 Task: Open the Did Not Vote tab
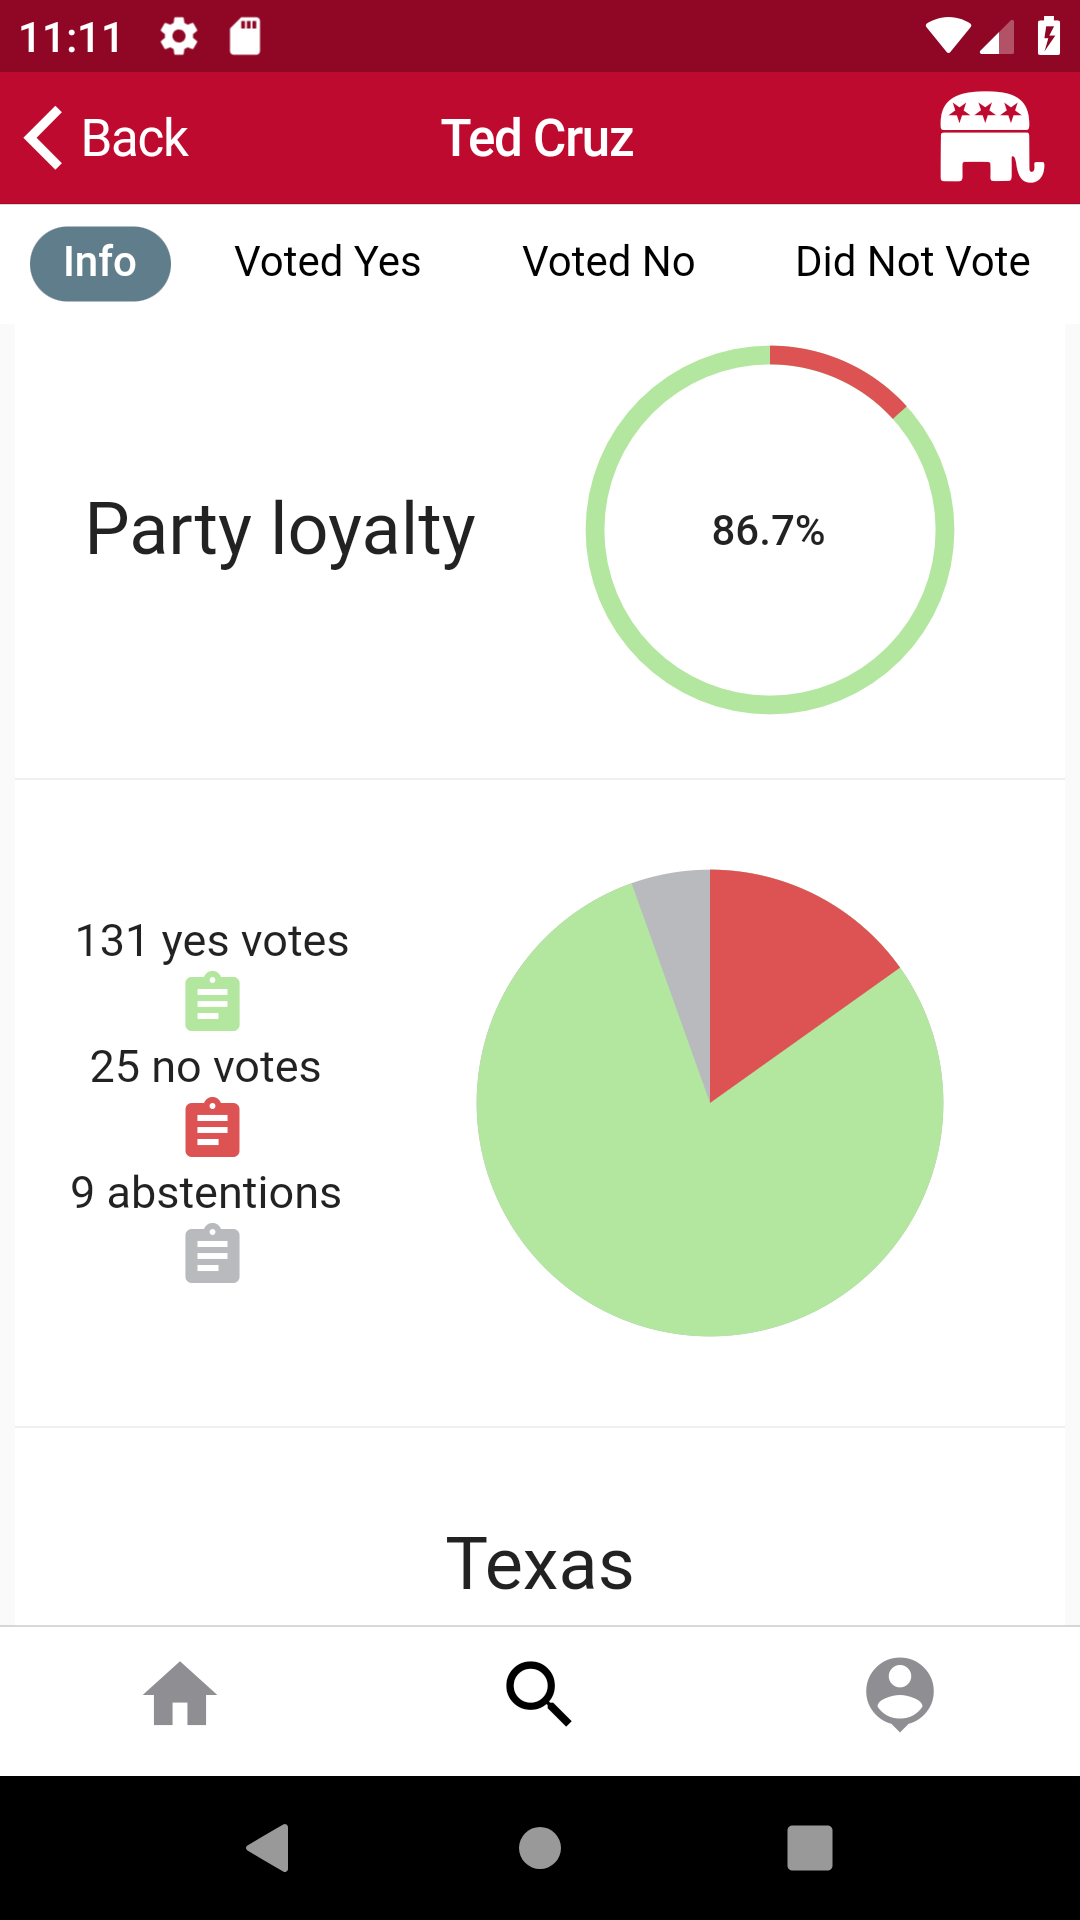click(913, 262)
